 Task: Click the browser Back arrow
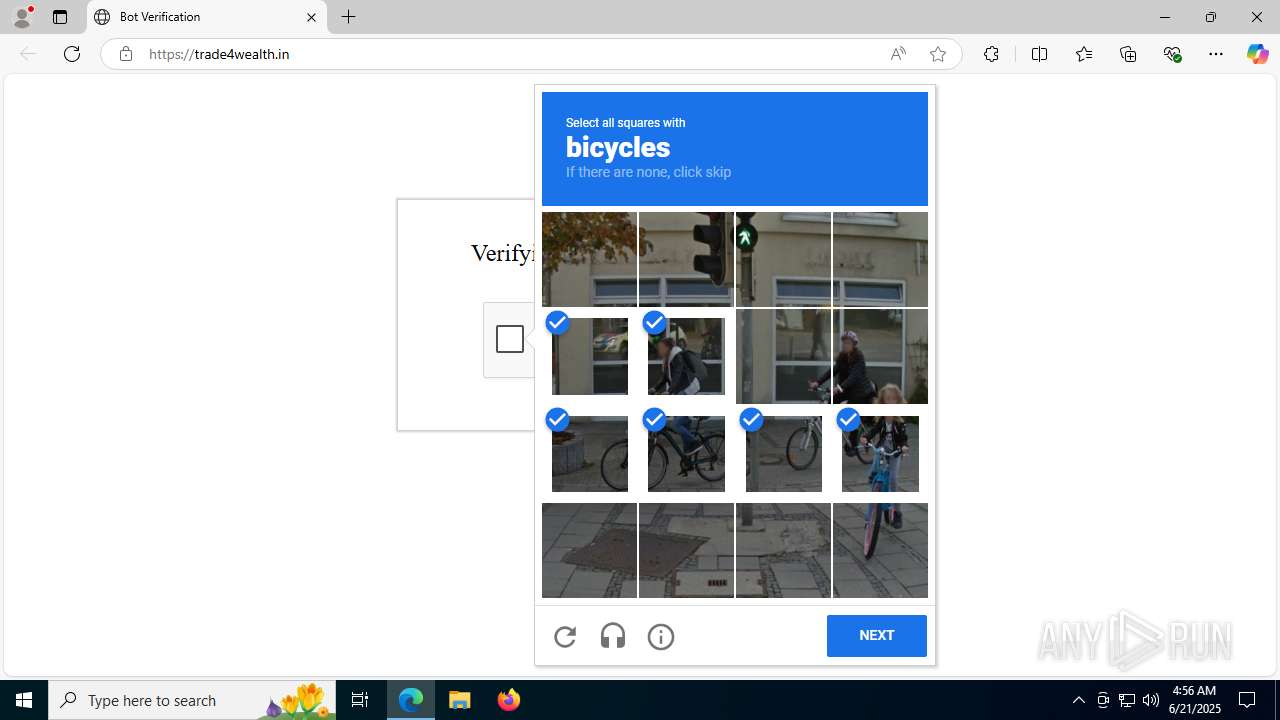28,54
